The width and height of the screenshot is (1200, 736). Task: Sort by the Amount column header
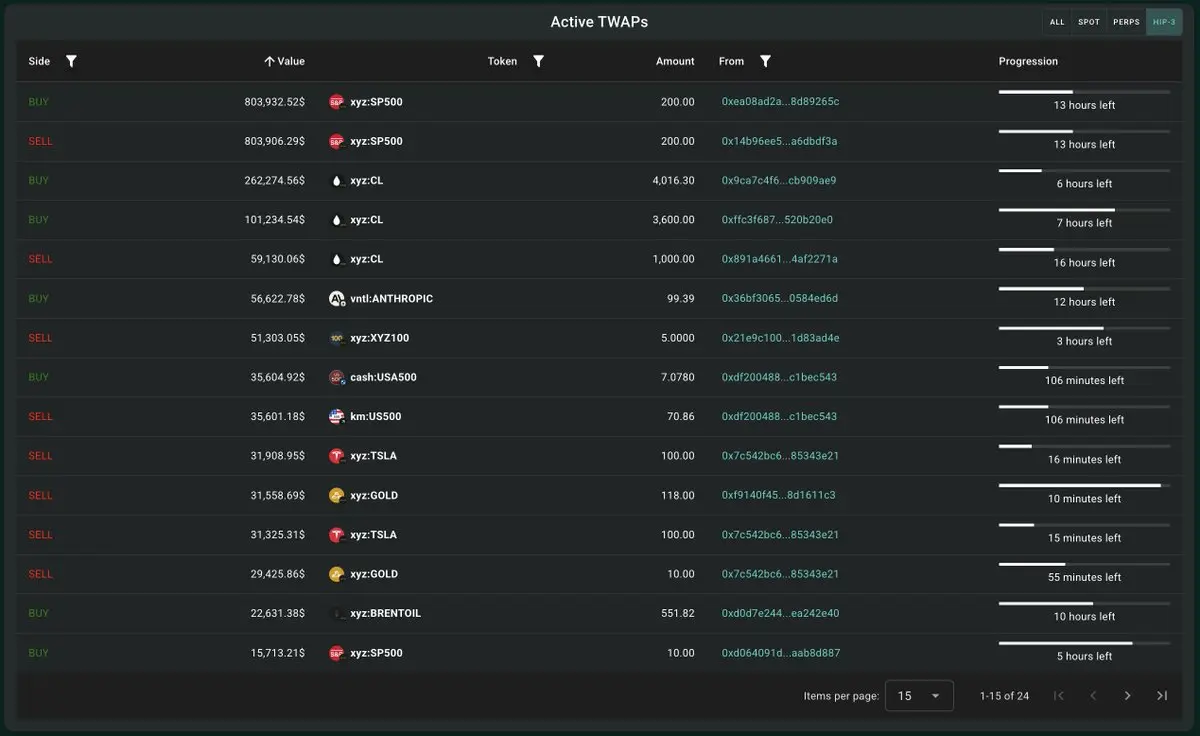(675, 61)
